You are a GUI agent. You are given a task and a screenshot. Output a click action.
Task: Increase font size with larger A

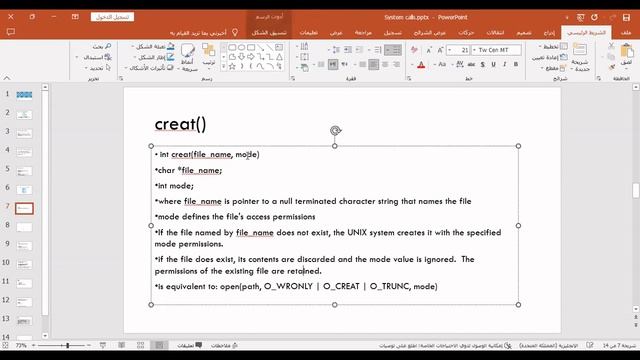[x=440, y=50]
